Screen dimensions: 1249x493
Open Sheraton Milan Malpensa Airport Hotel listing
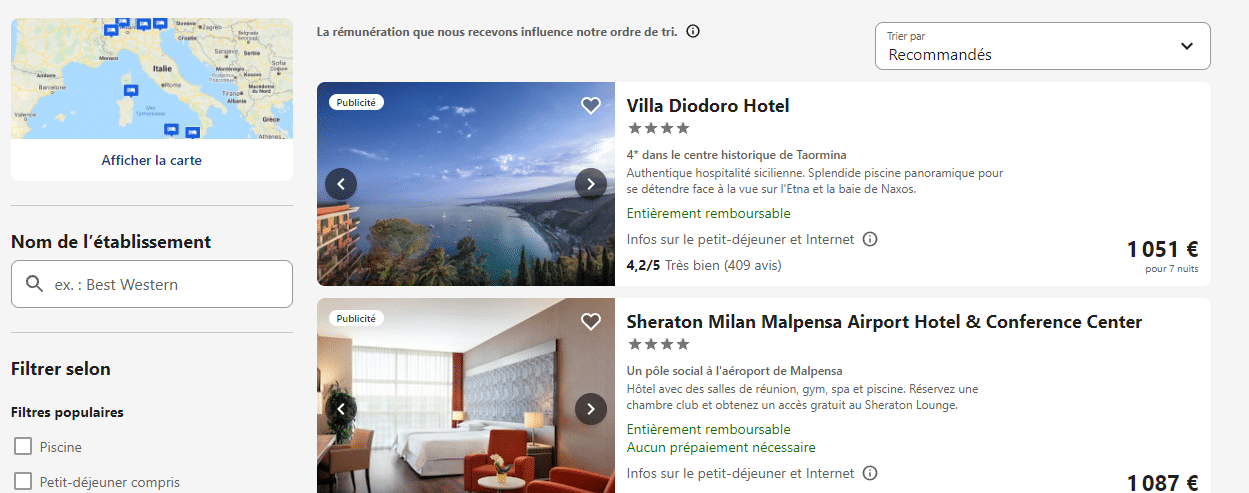coord(884,322)
